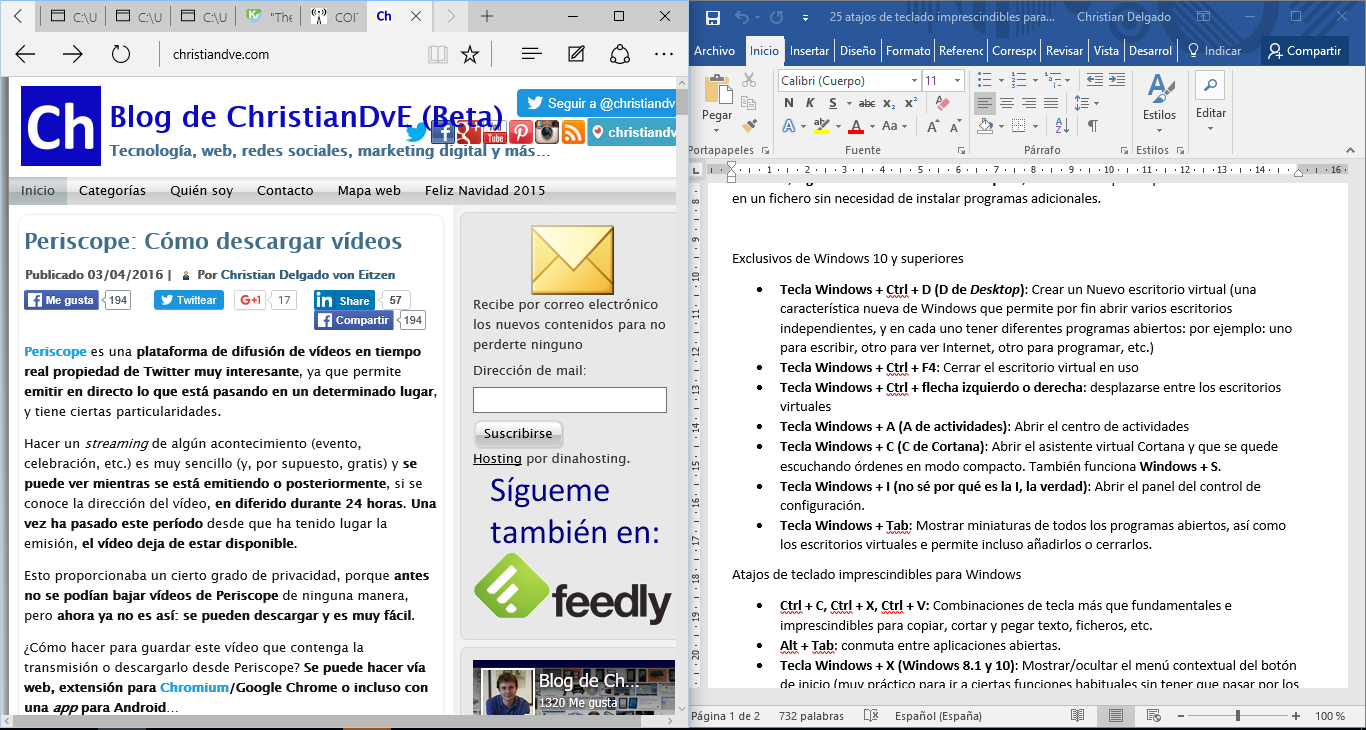Align text right in Word
This screenshot has width=1366, height=730.
coord(1028,103)
